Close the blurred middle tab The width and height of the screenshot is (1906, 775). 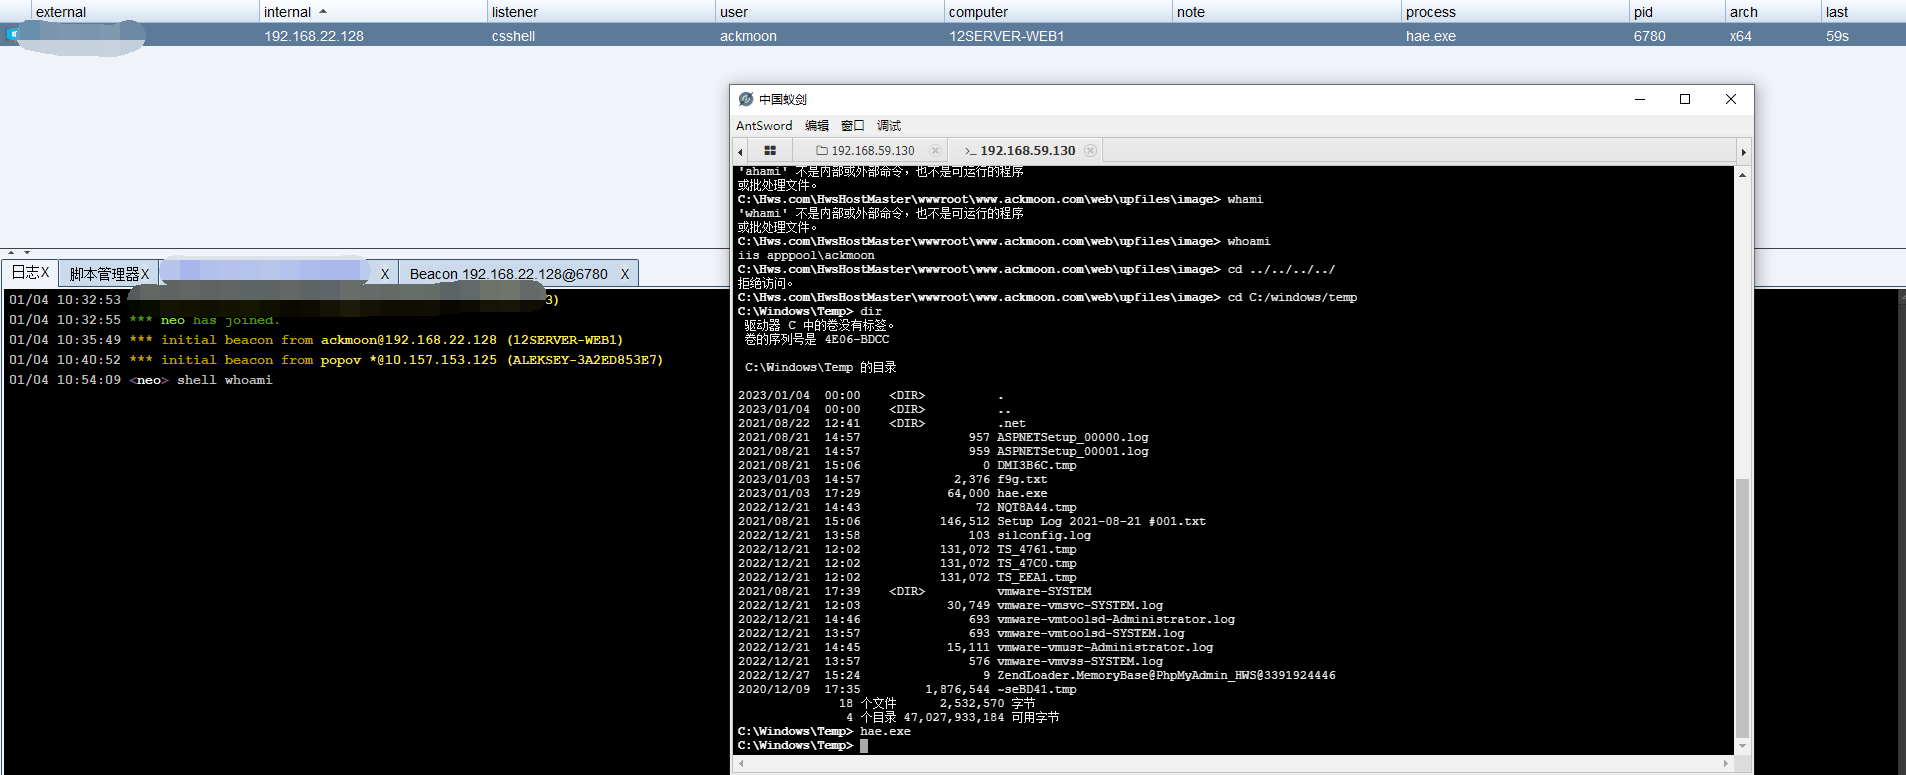[x=384, y=274]
